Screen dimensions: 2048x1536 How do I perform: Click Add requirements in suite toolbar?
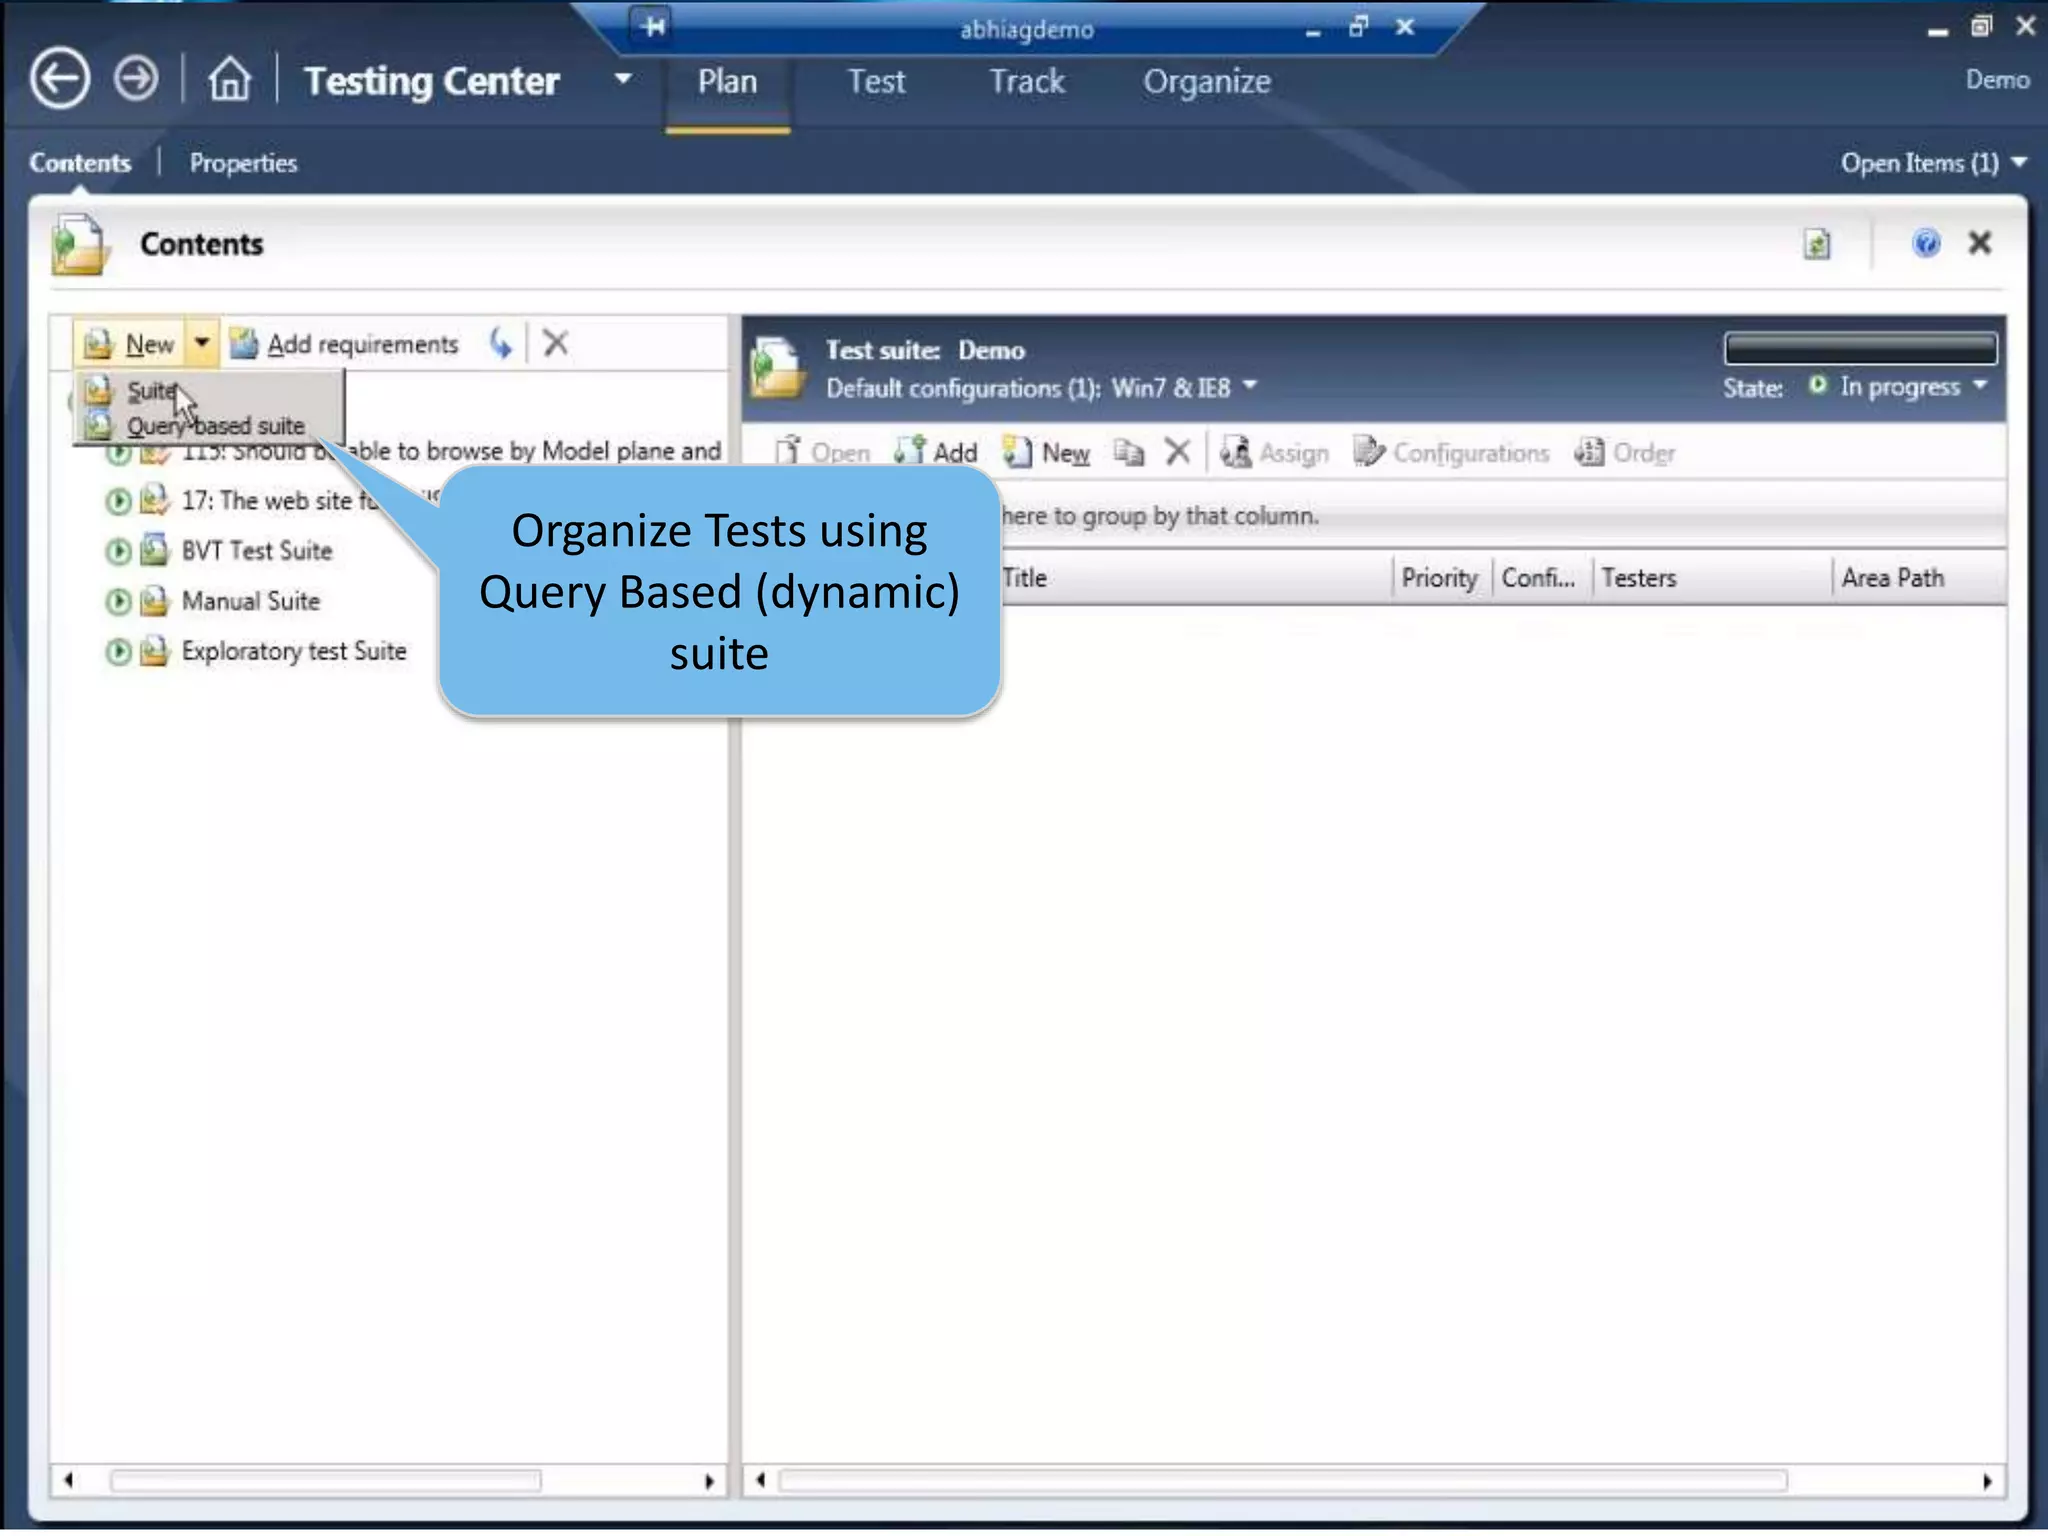click(x=344, y=344)
